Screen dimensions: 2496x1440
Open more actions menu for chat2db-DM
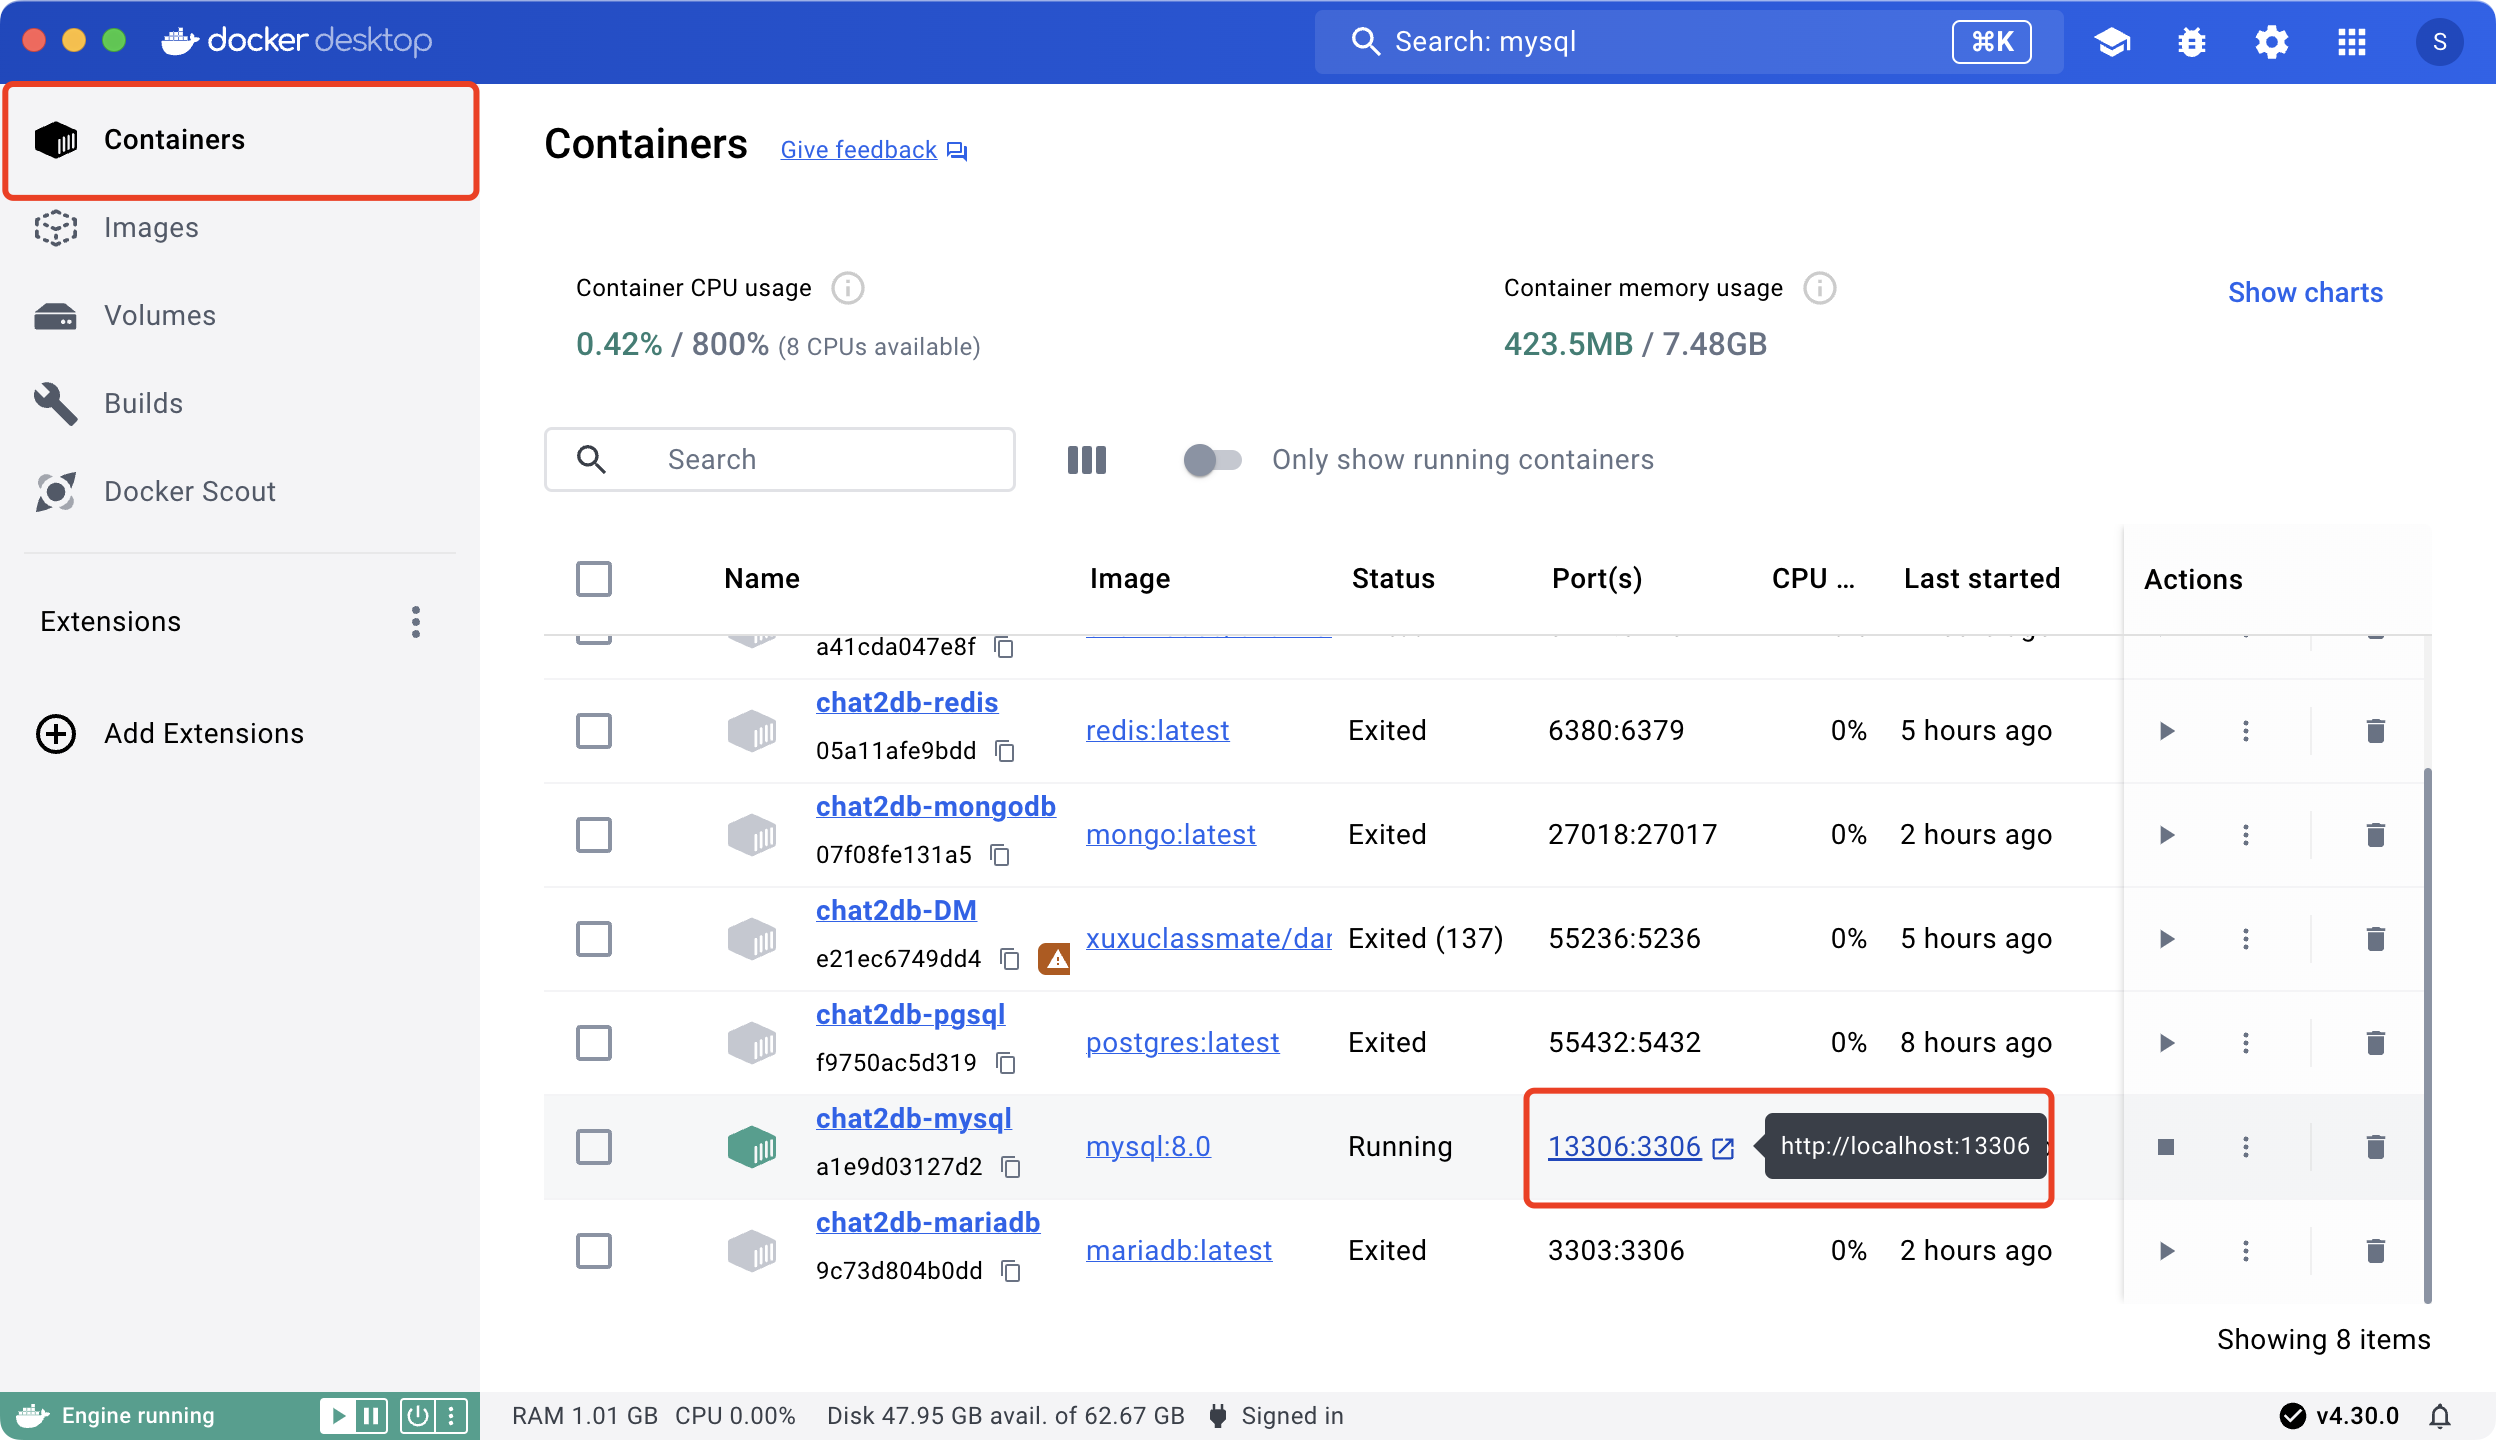pyautogui.click(x=2246, y=939)
